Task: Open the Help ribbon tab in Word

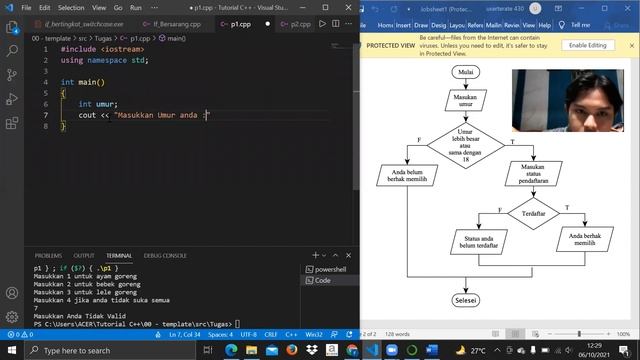Action: (544, 25)
